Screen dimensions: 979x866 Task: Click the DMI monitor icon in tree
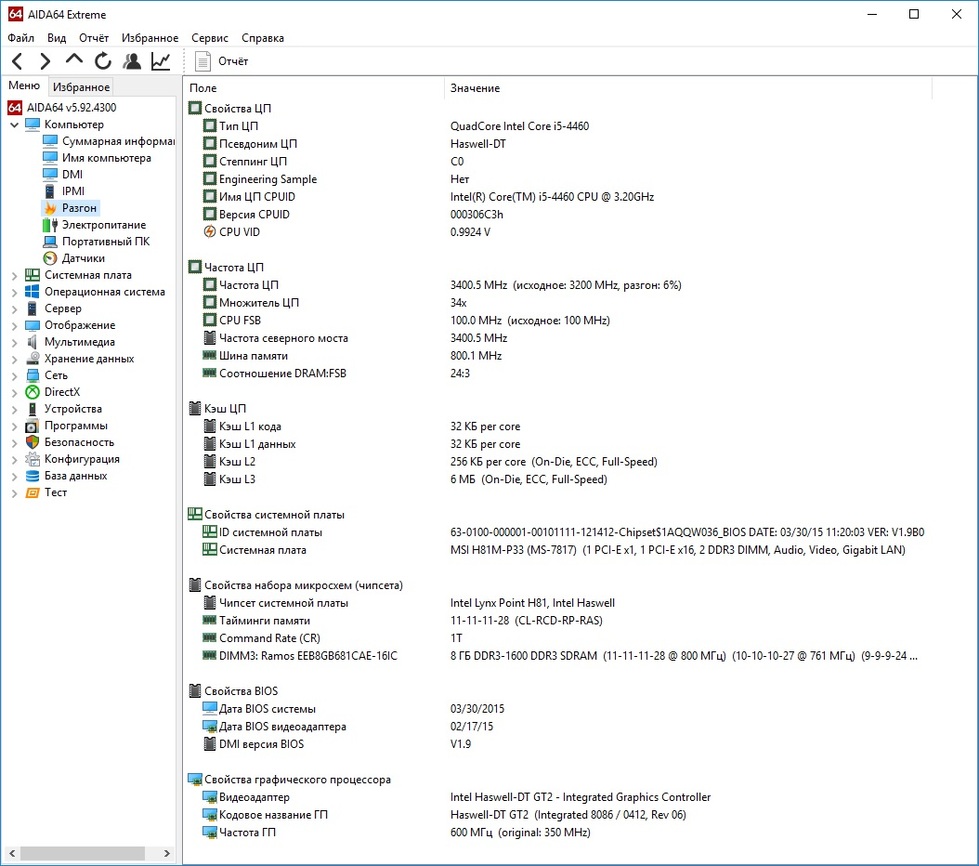tap(50, 174)
